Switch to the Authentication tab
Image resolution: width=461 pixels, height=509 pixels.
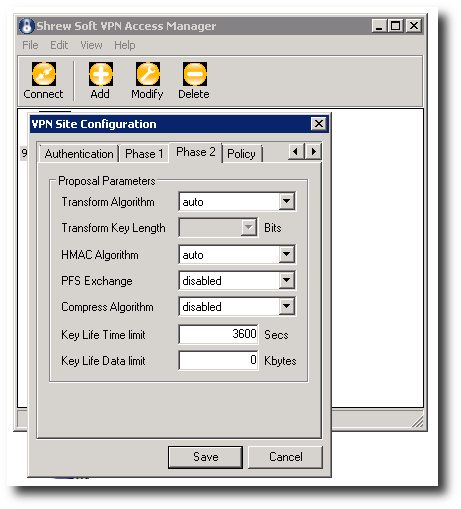point(79,154)
